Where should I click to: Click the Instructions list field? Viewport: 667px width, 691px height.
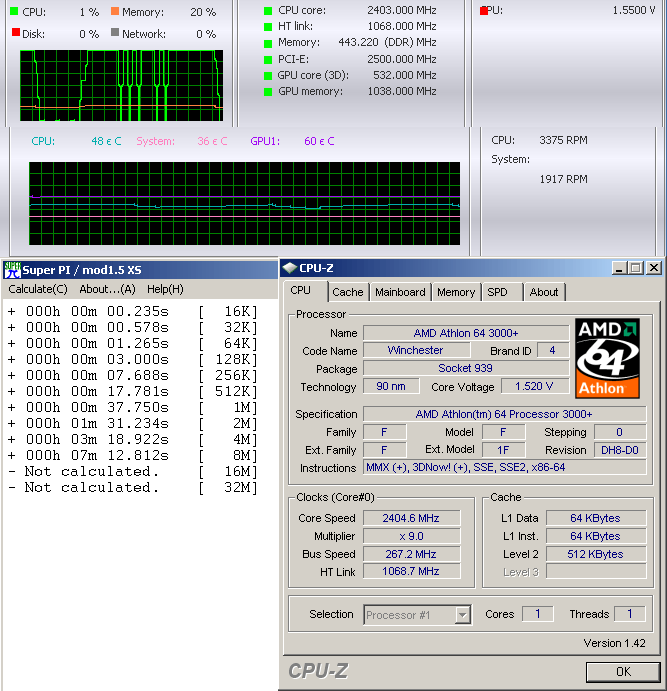(x=504, y=467)
